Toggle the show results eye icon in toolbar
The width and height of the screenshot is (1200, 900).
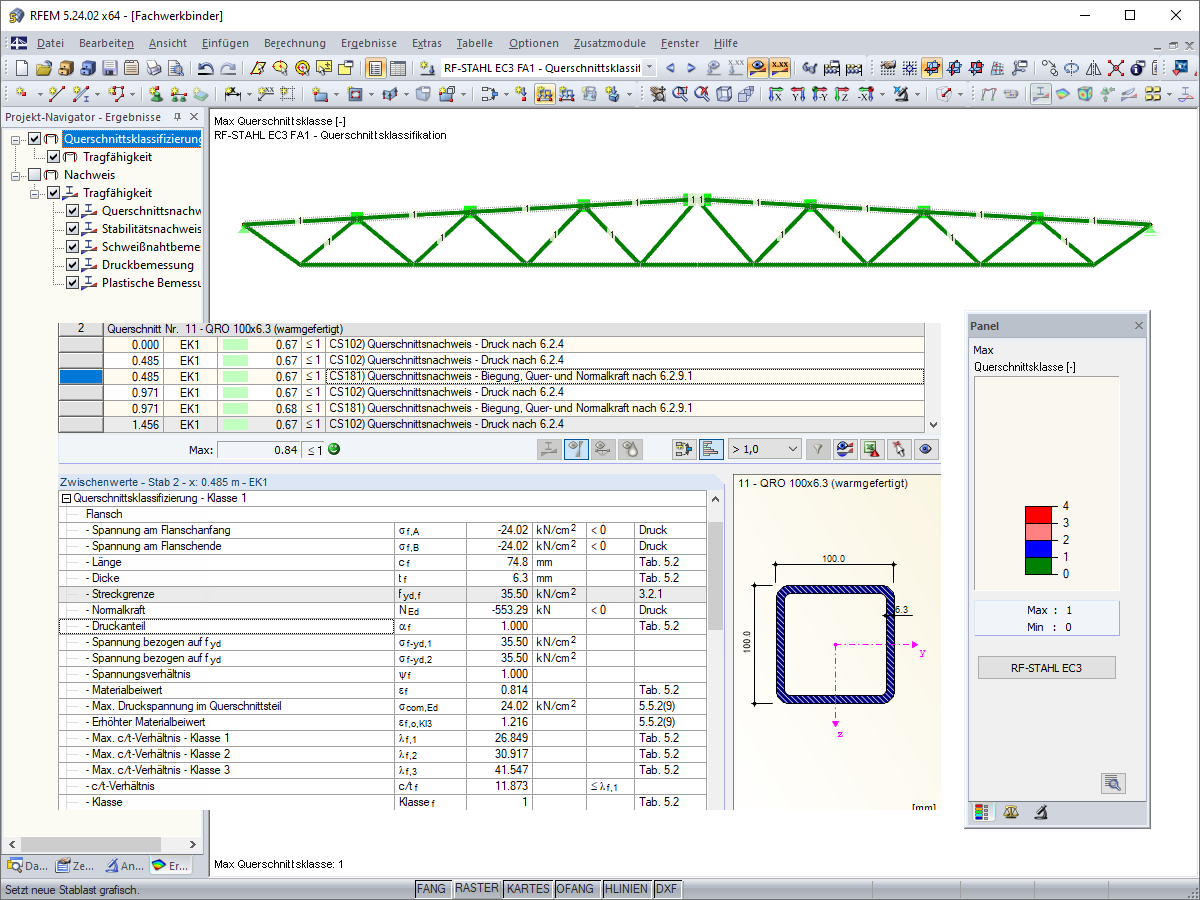point(758,68)
